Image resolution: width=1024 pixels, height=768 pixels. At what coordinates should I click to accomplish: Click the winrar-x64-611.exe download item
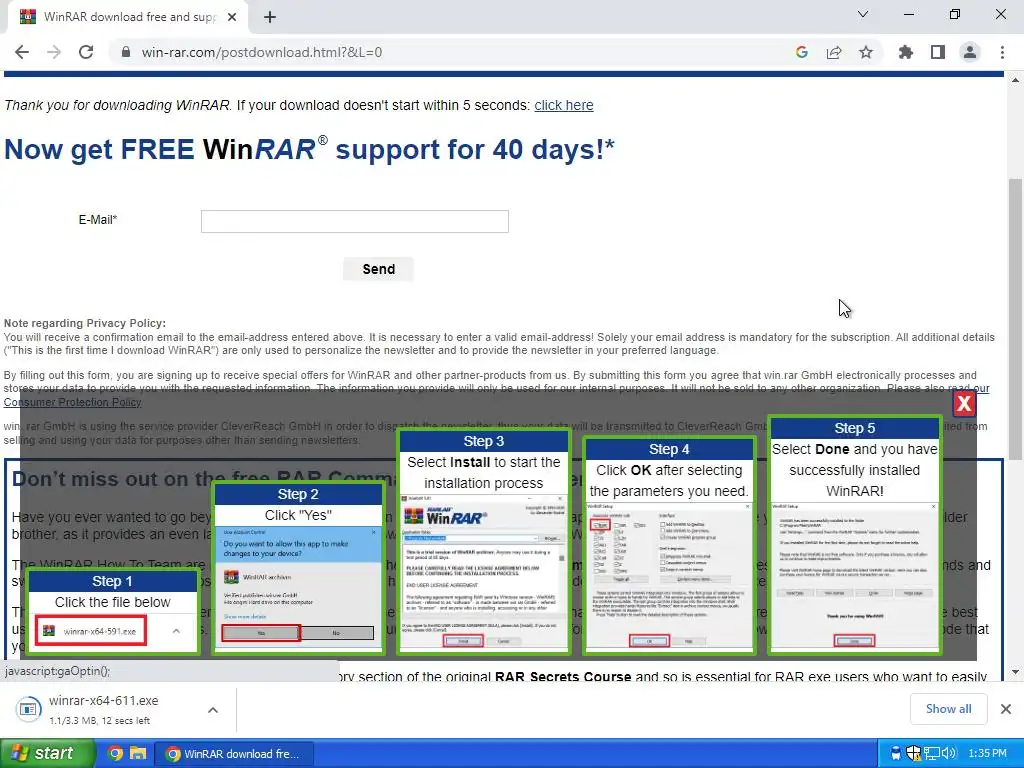click(x=103, y=709)
